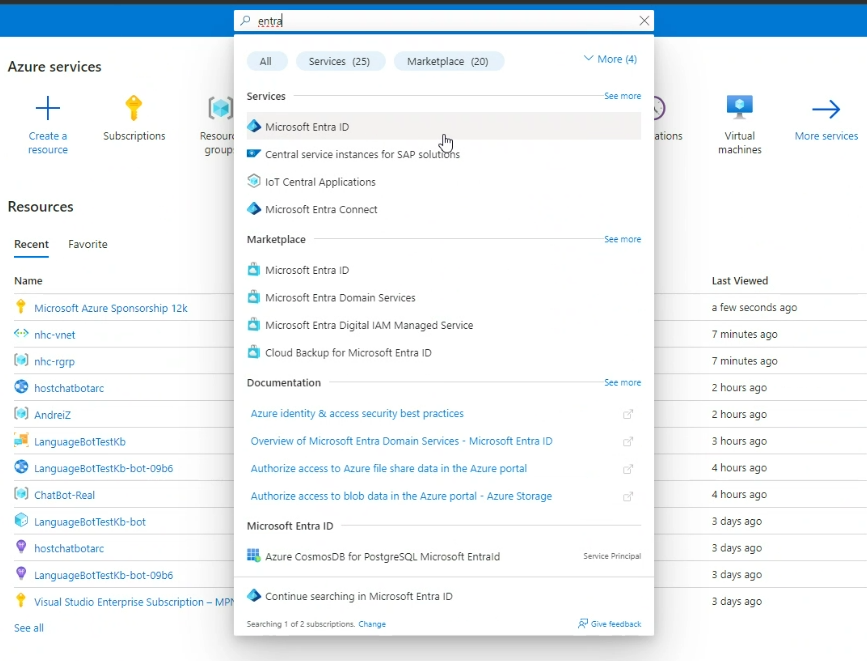This screenshot has height=661, width=867.
Task: Click external link icon for file share data doc
Action: pos(628,469)
